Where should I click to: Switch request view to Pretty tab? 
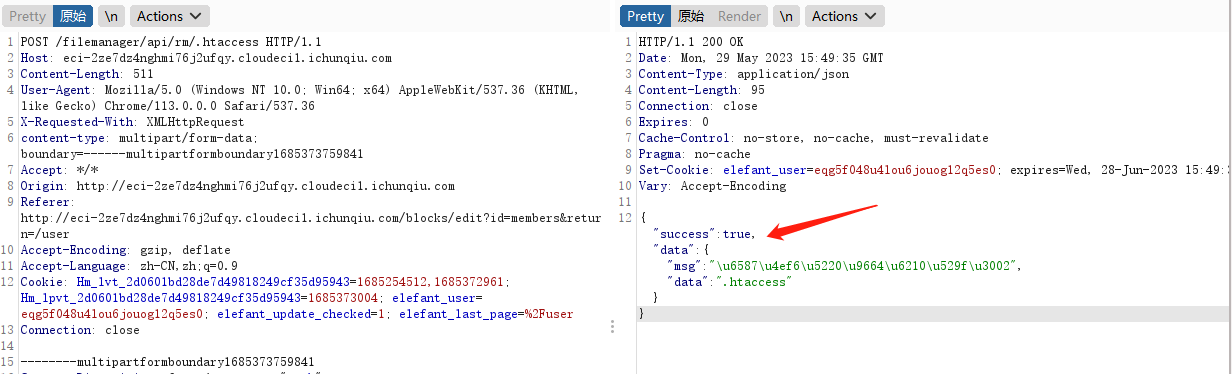(28, 16)
